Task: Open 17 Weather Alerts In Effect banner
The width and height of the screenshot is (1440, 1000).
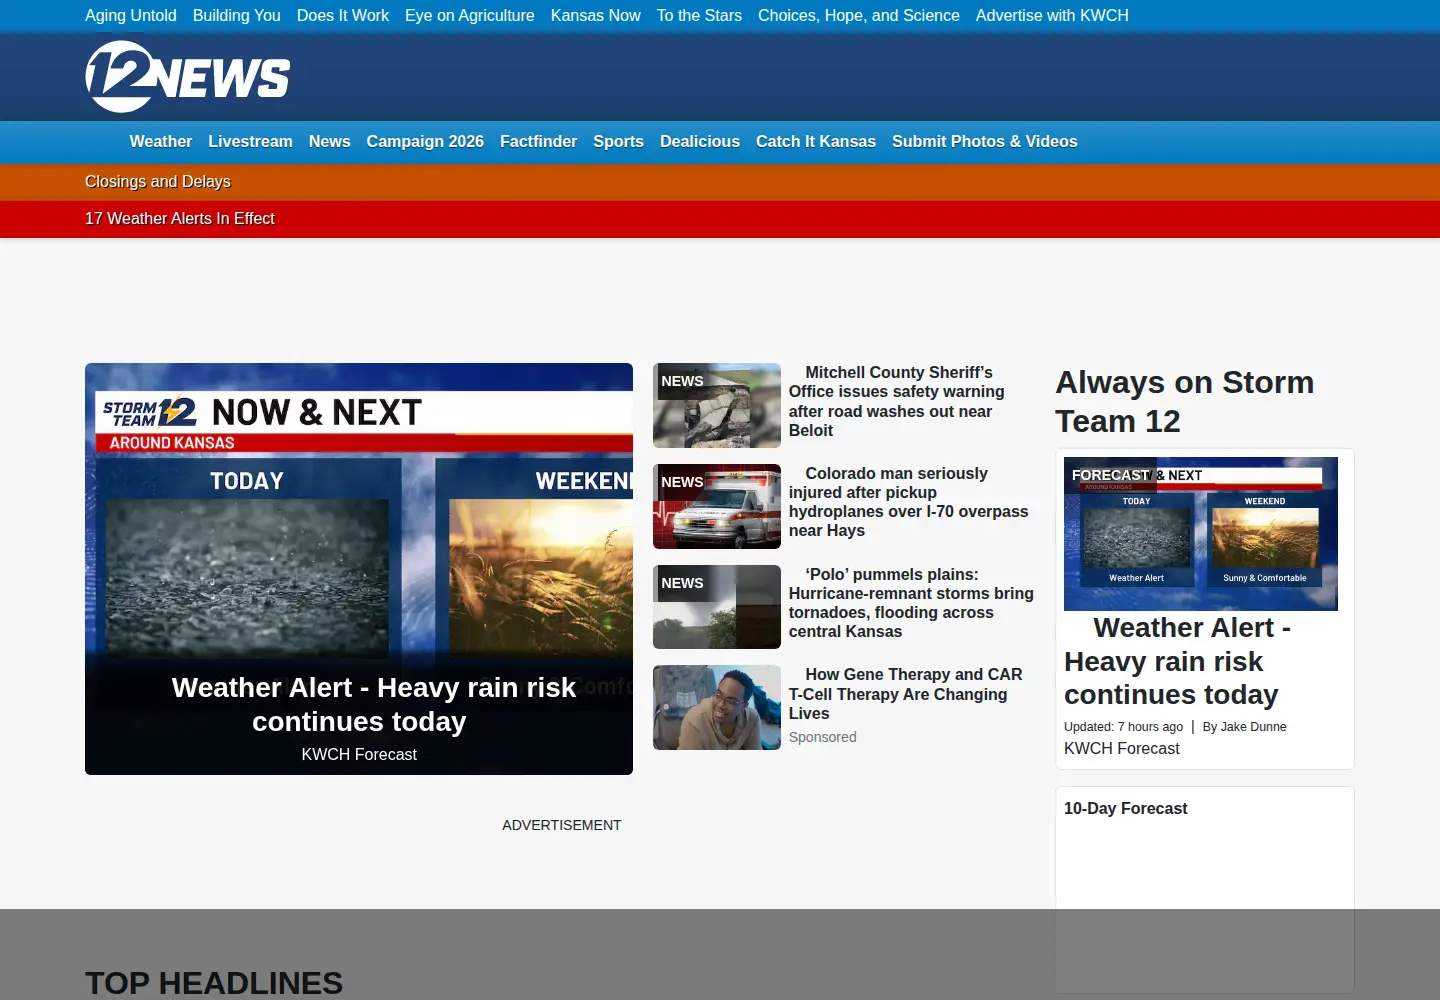Action: point(180,219)
